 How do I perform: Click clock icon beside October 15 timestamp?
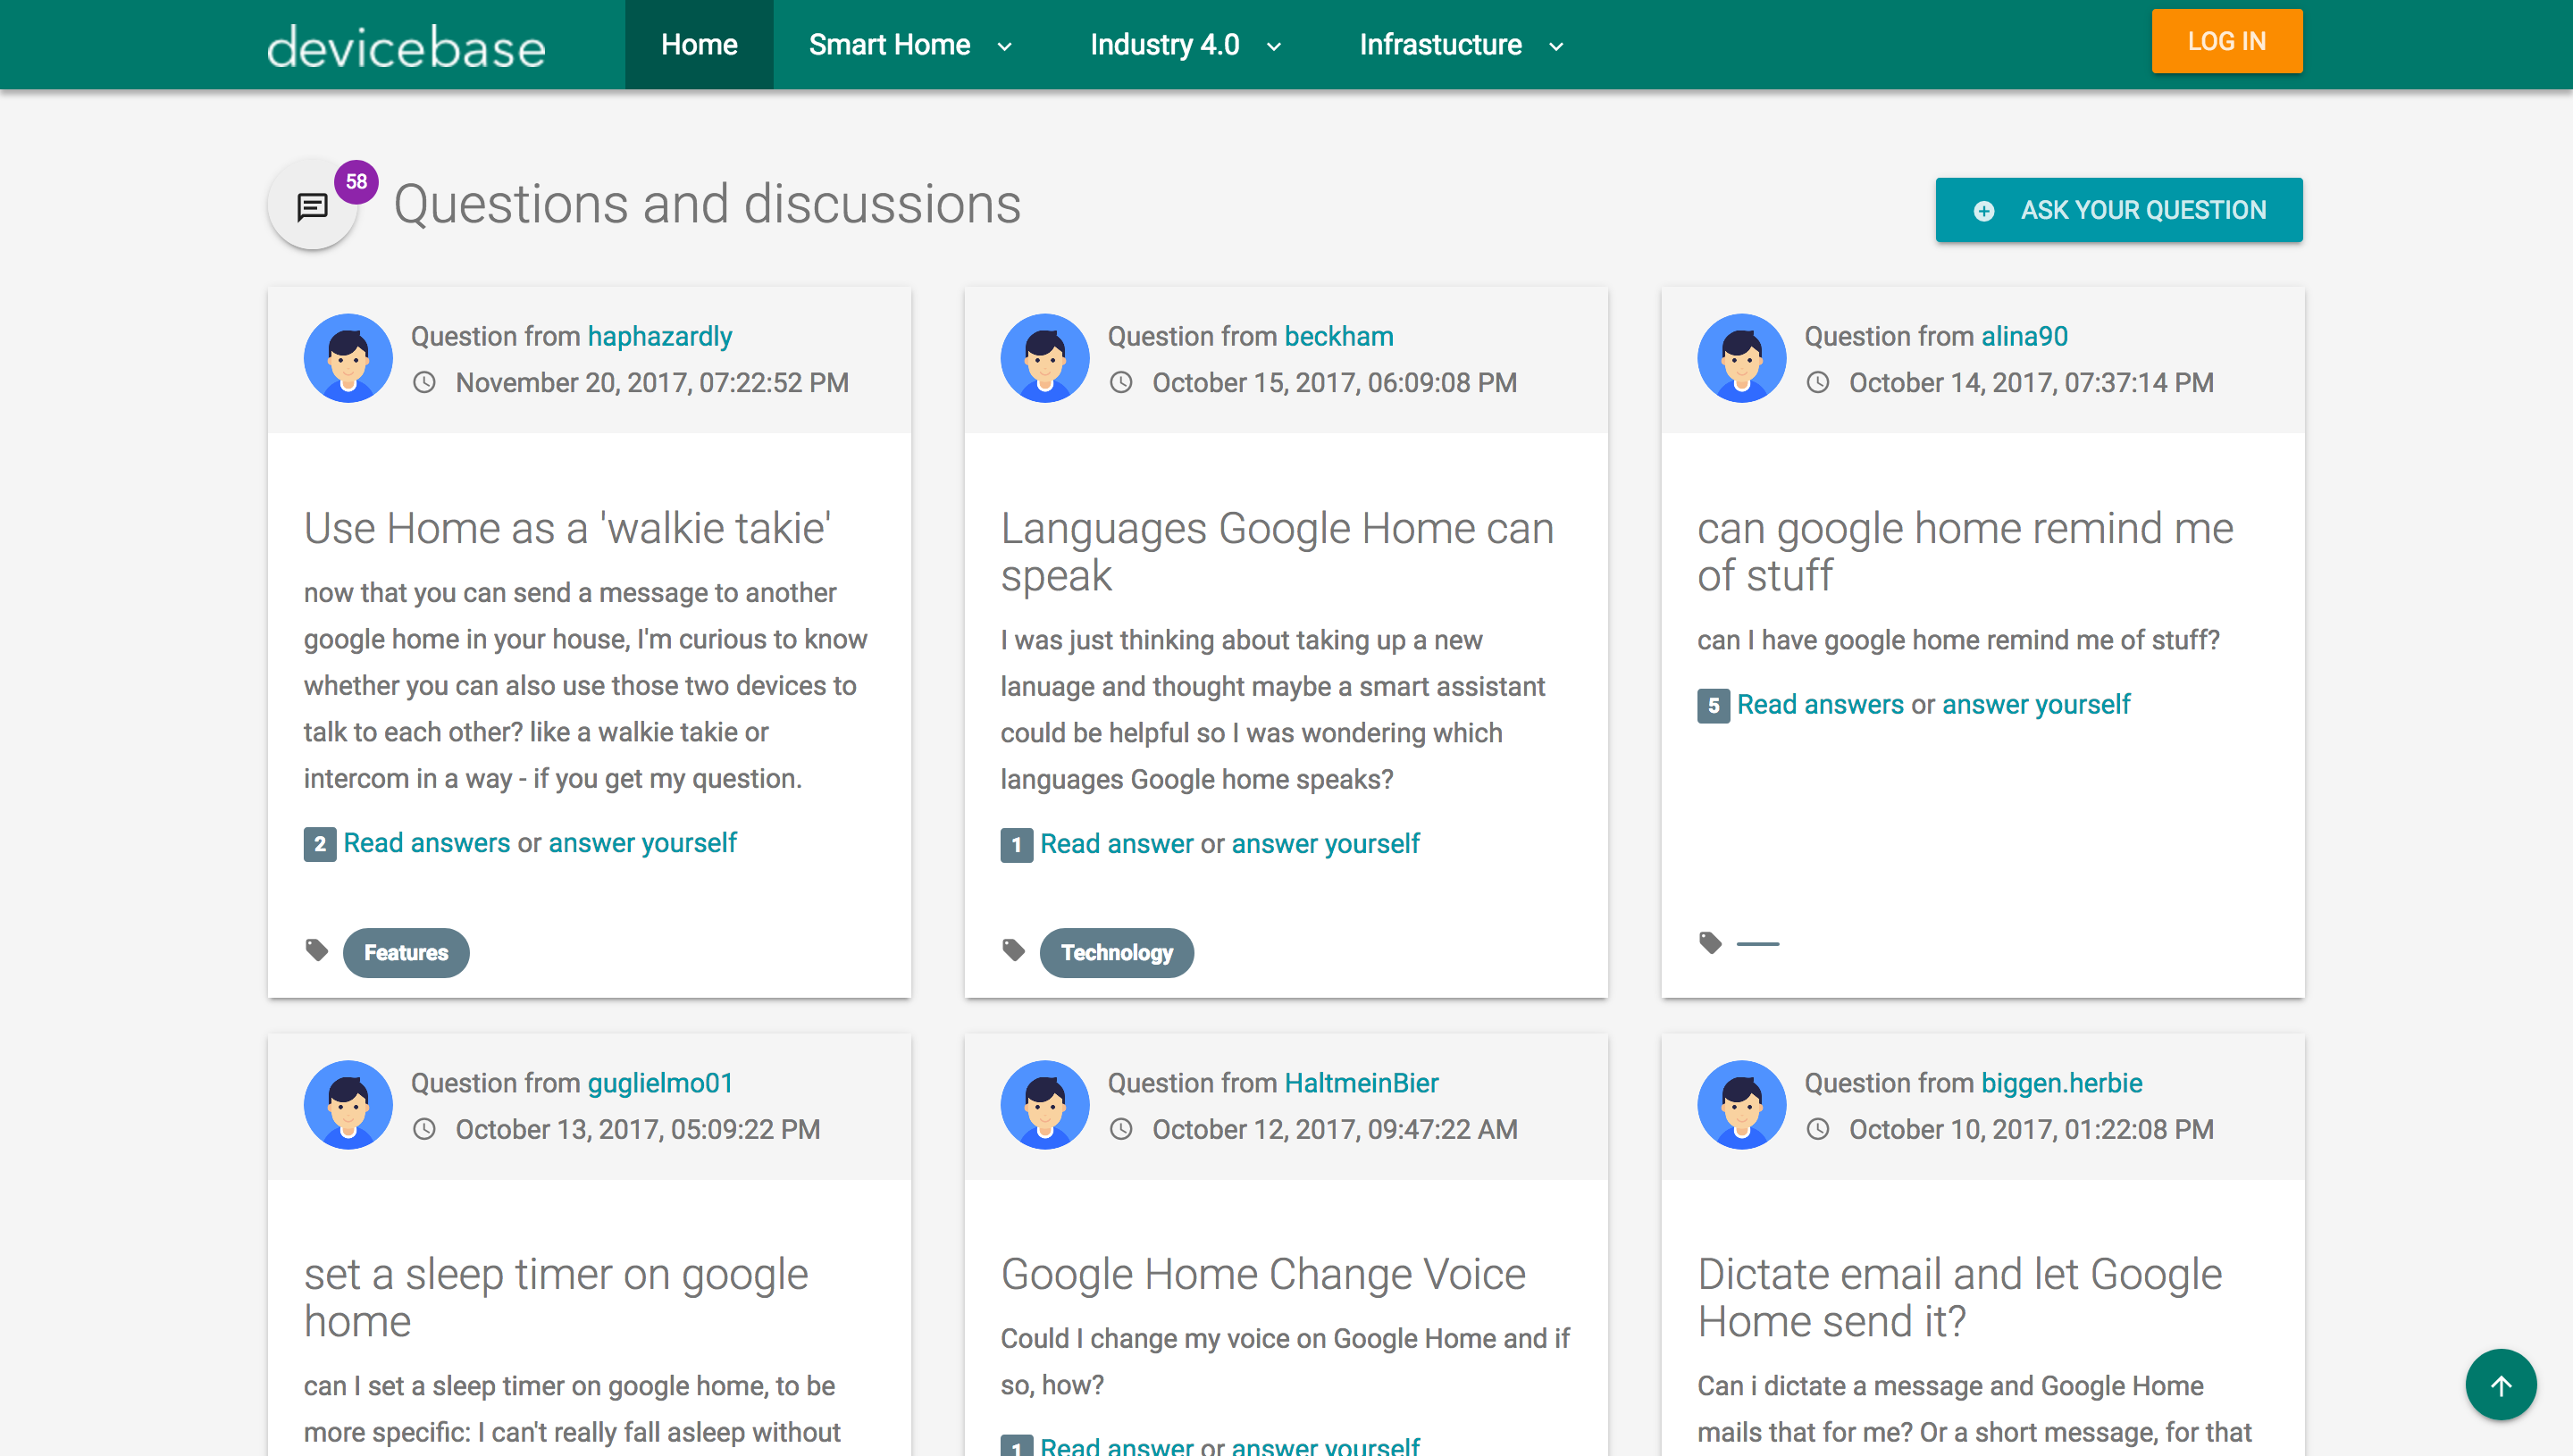click(x=1122, y=382)
